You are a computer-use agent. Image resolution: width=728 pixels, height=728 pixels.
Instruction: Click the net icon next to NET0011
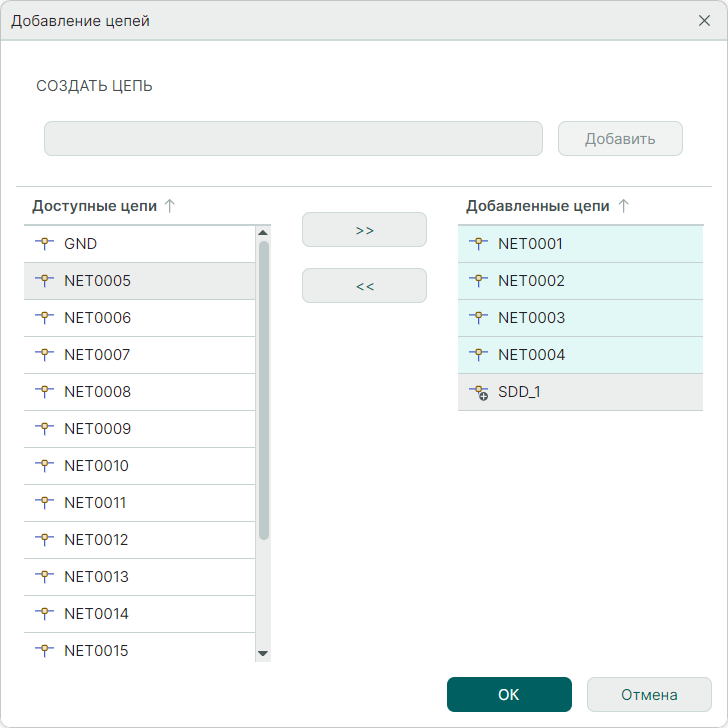(43, 502)
